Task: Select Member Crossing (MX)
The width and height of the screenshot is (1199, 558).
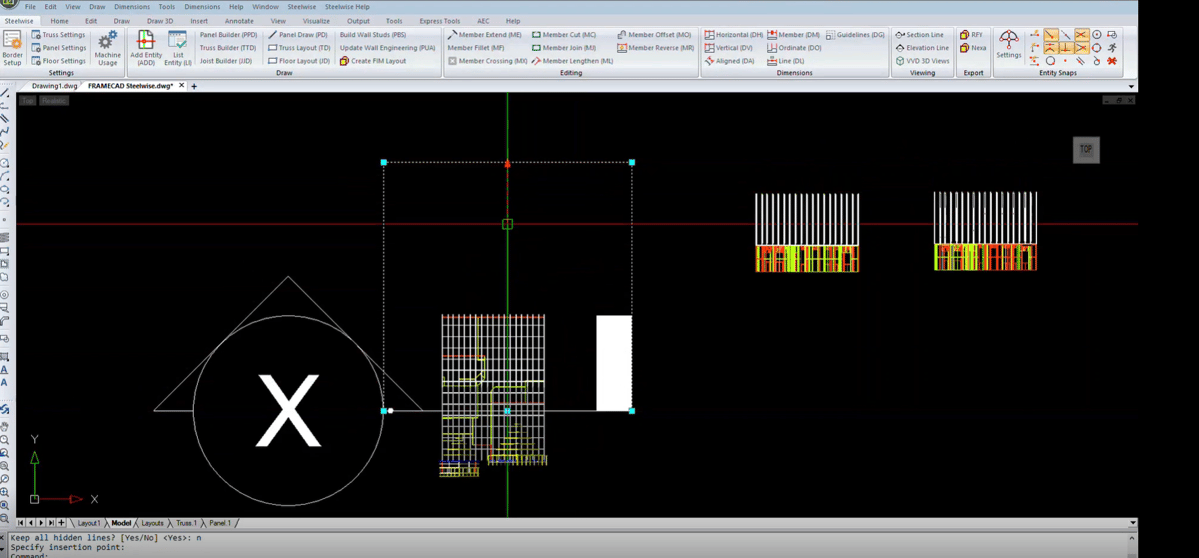Action: (x=488, y=60)
